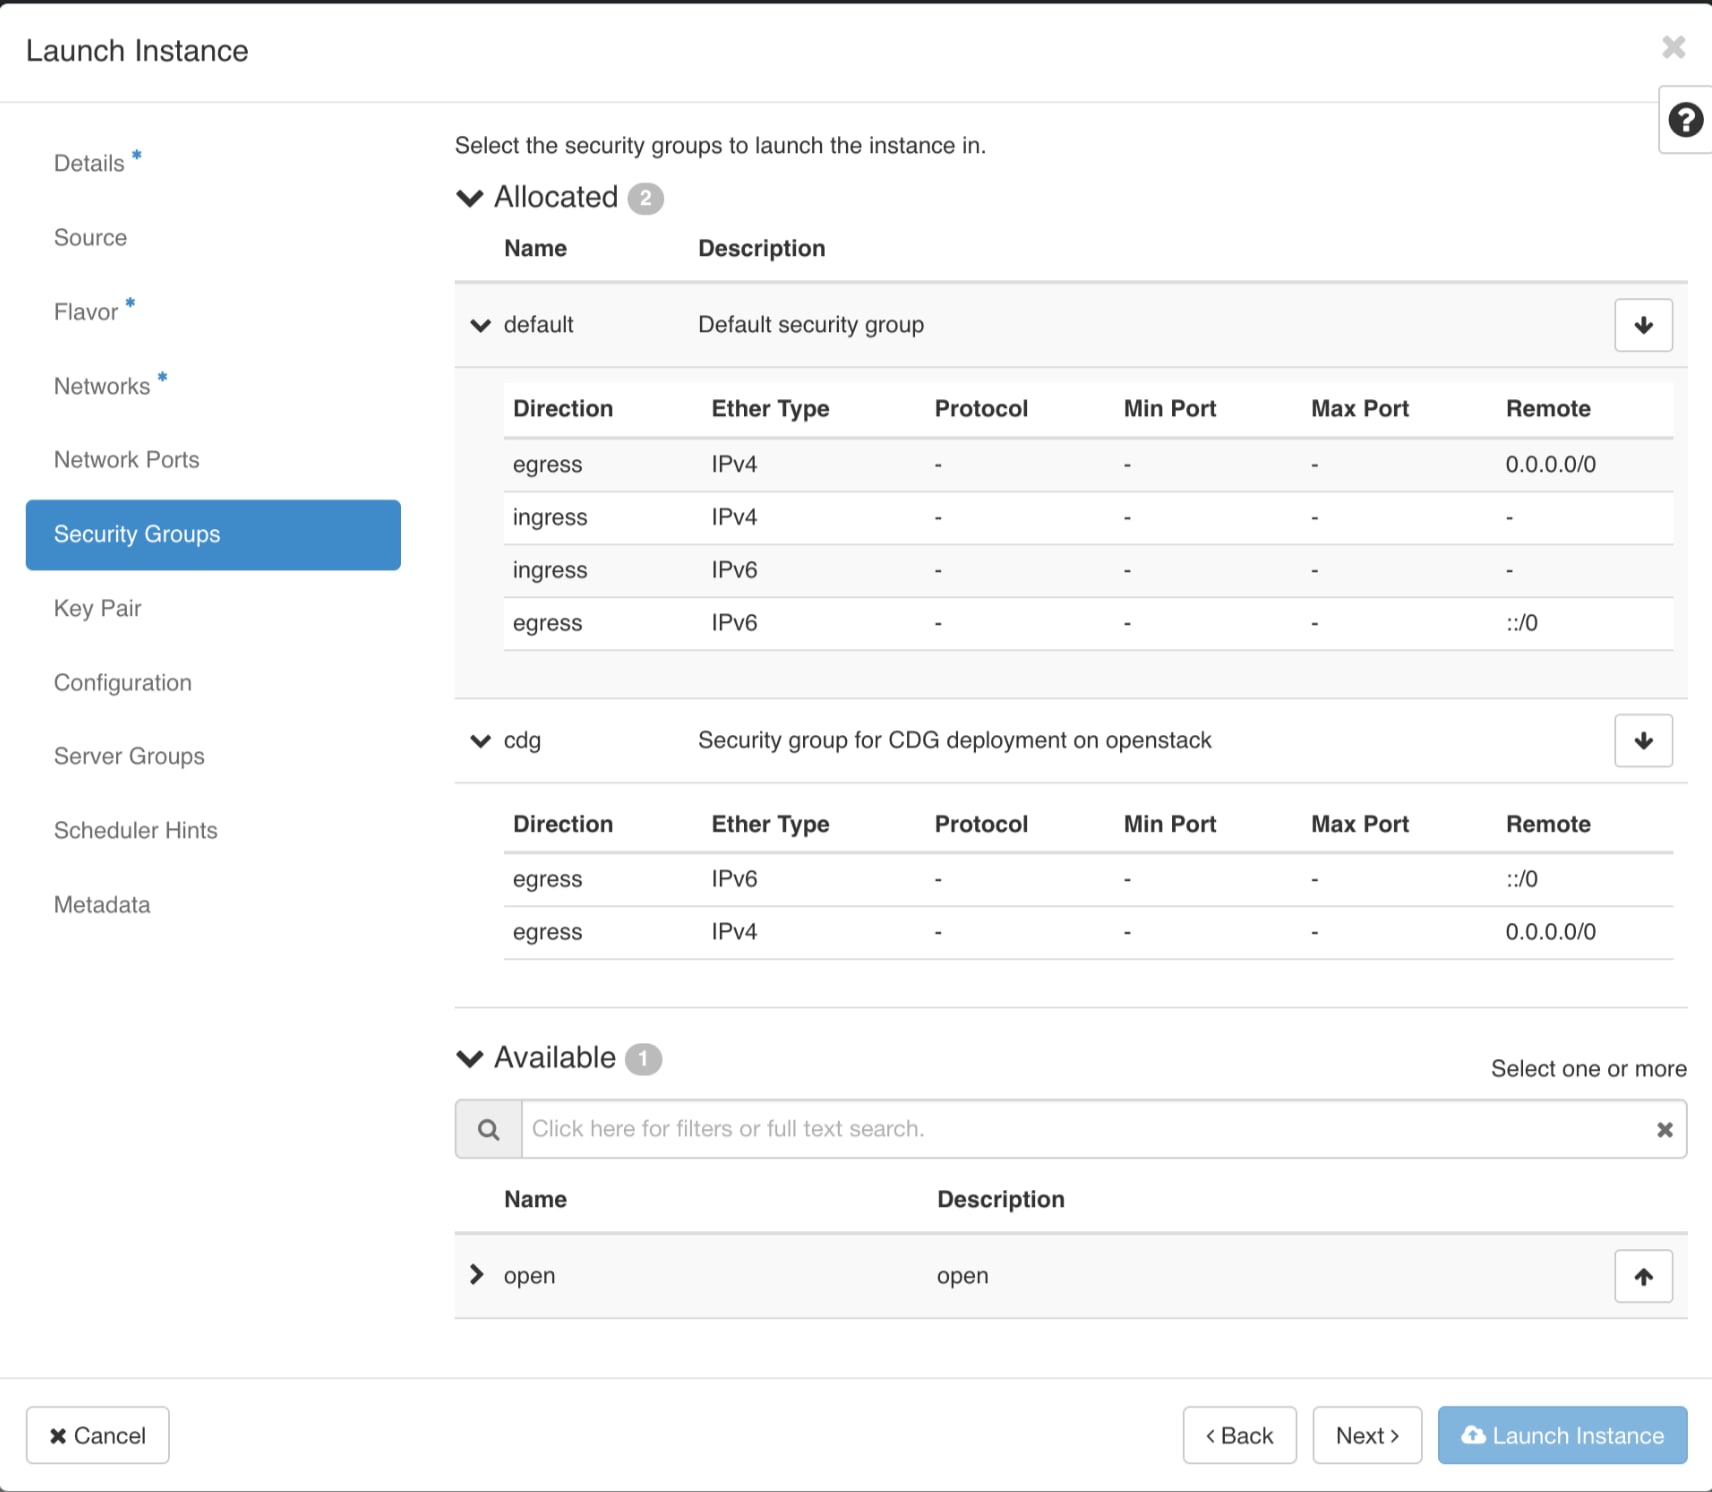Collapse the default security group rules
Viewport: 1712px width, 1492px height.
tap(480, 325)
